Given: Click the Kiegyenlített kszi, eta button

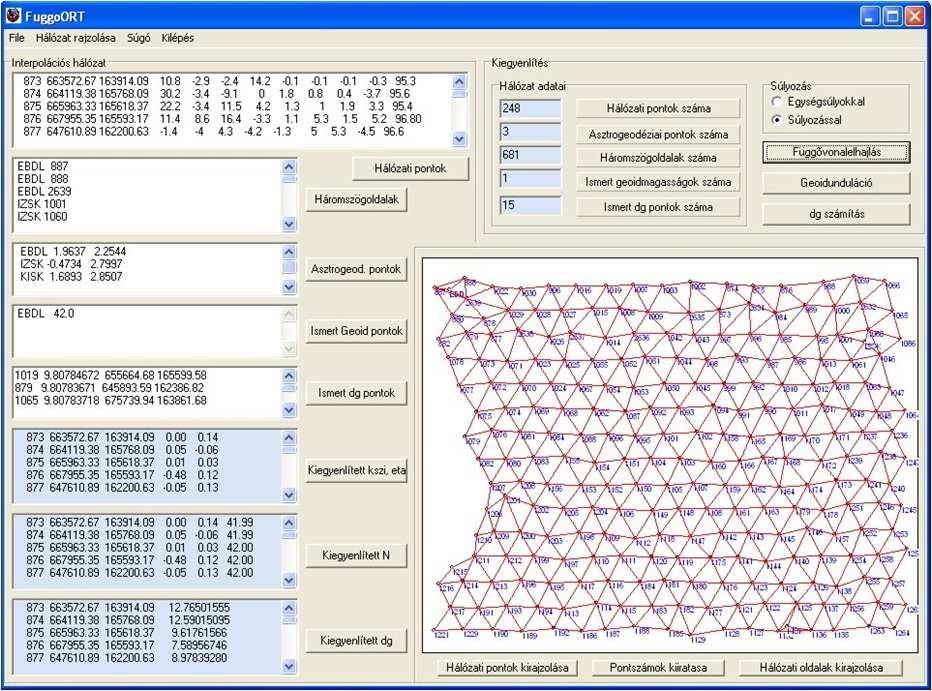Looking at the screenshot, I should (356, 471).
